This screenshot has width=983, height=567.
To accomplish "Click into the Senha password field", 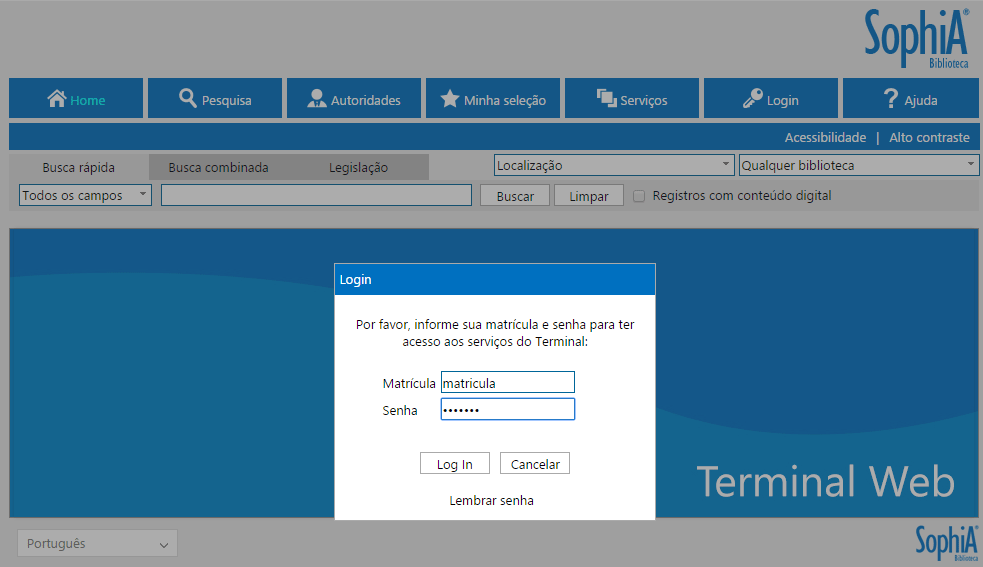I will (507, 410).
